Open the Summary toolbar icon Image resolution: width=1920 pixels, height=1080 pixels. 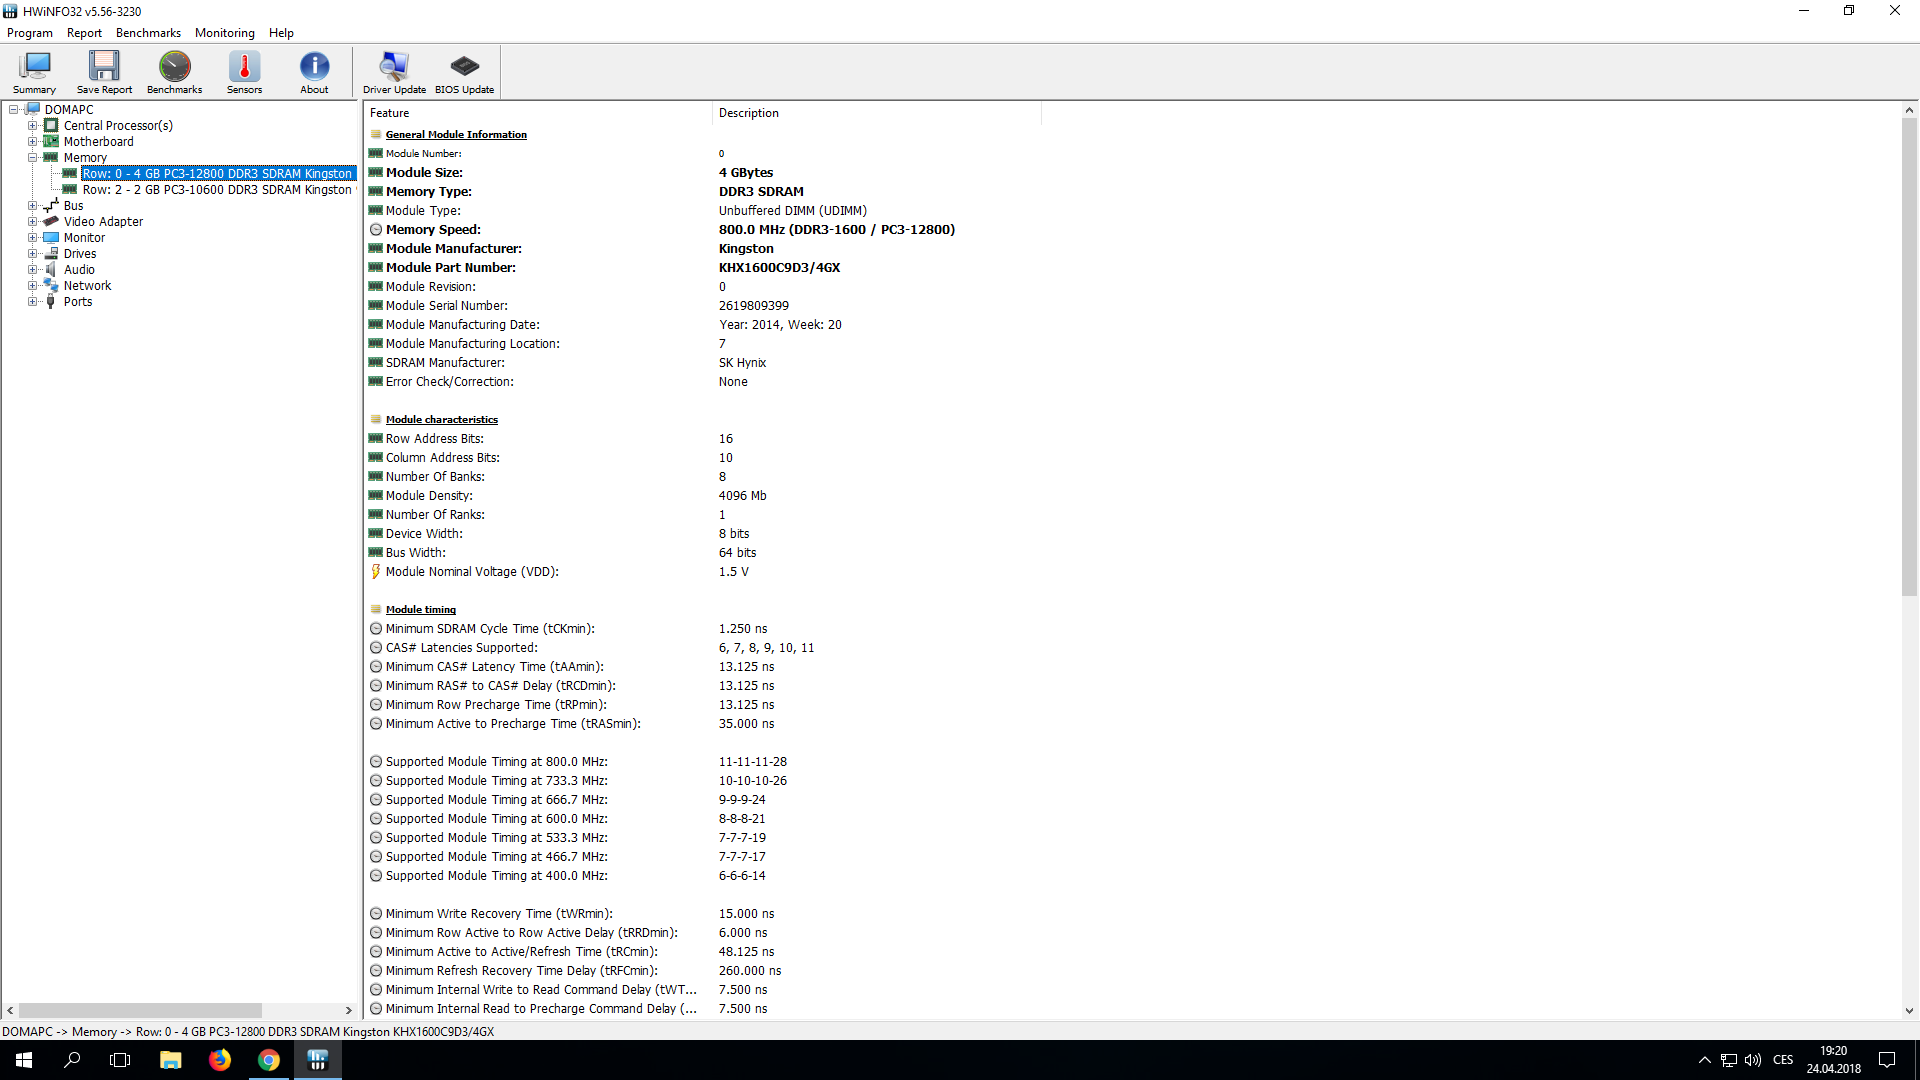(x=34, y=71)
